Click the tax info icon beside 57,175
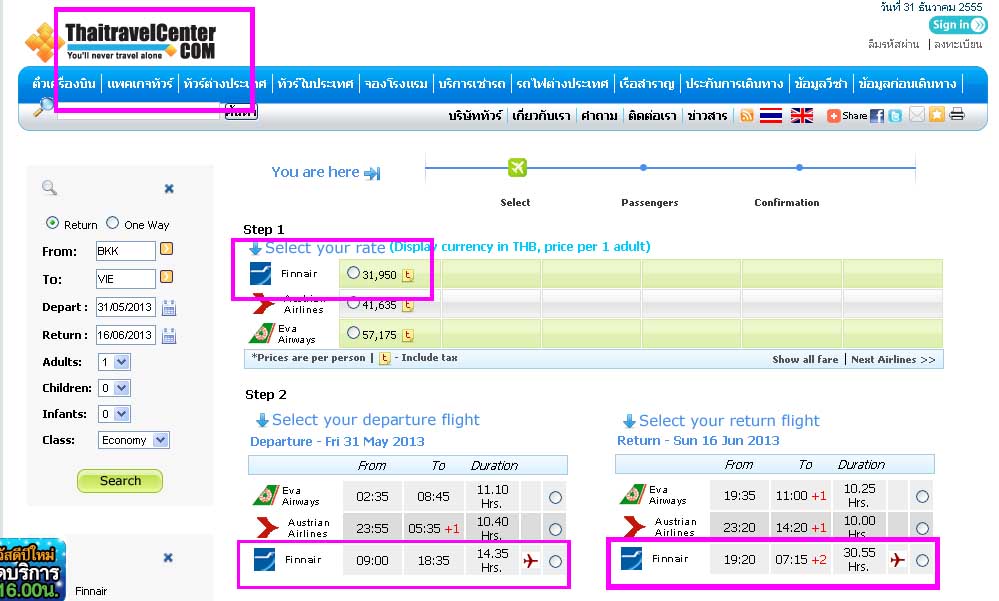Viewport: 999px width, 601px height. (408, 335)
